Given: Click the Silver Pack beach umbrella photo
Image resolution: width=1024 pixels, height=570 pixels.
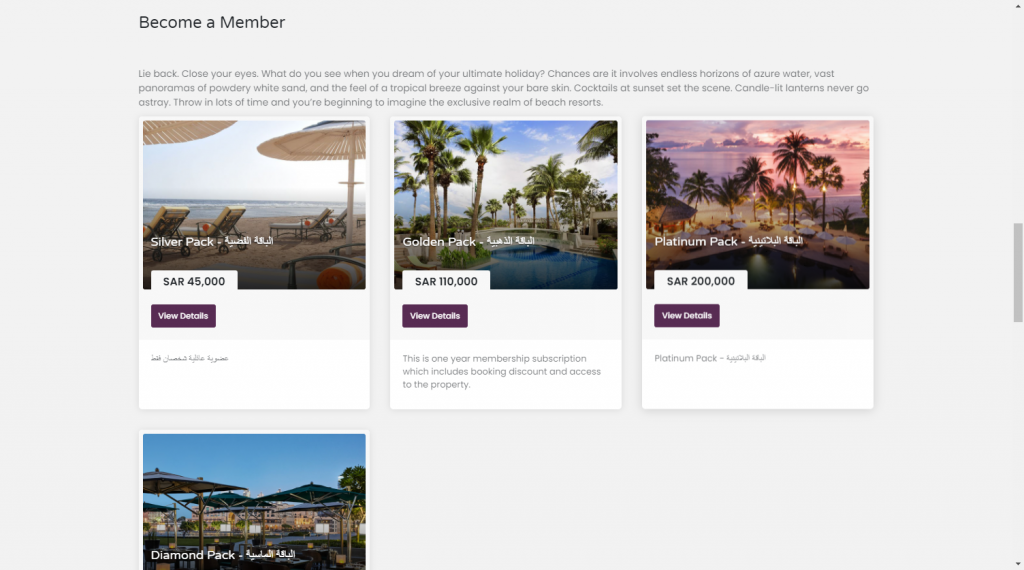Looking at the screenshot, I should pyautogui.click(x=254, y=180).
